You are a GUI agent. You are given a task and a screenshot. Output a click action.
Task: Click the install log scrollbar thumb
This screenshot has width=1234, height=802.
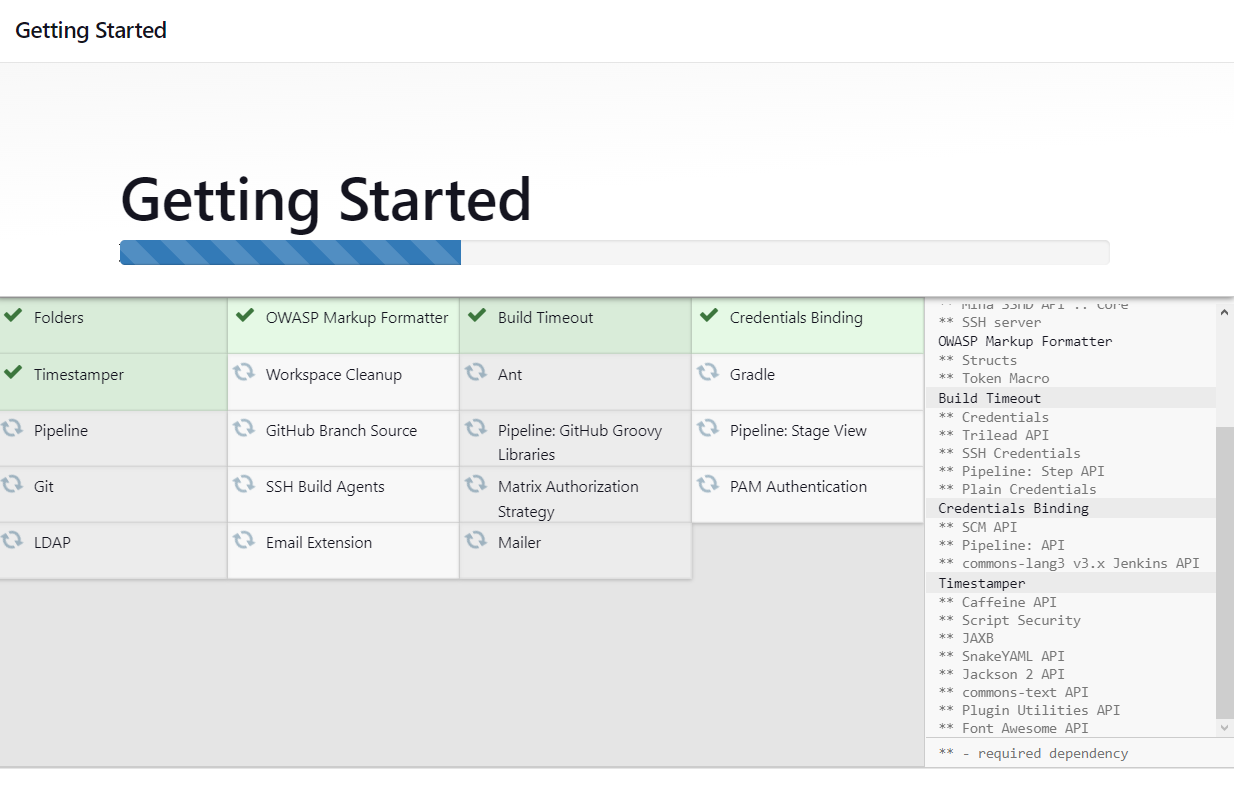1225,572
